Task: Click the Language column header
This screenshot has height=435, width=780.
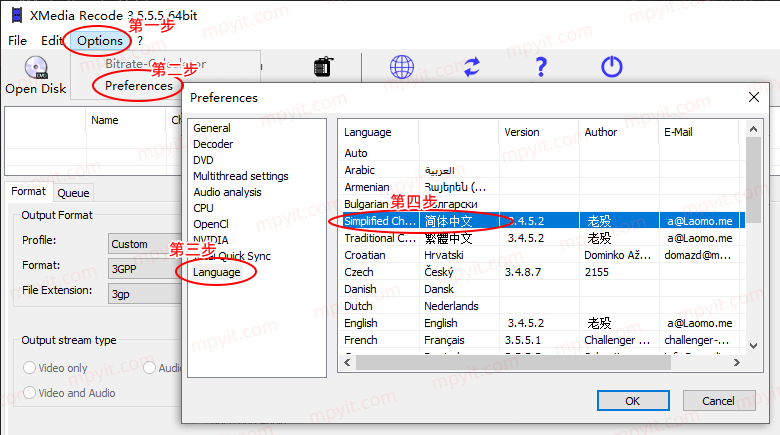Action: click(381, 132)
